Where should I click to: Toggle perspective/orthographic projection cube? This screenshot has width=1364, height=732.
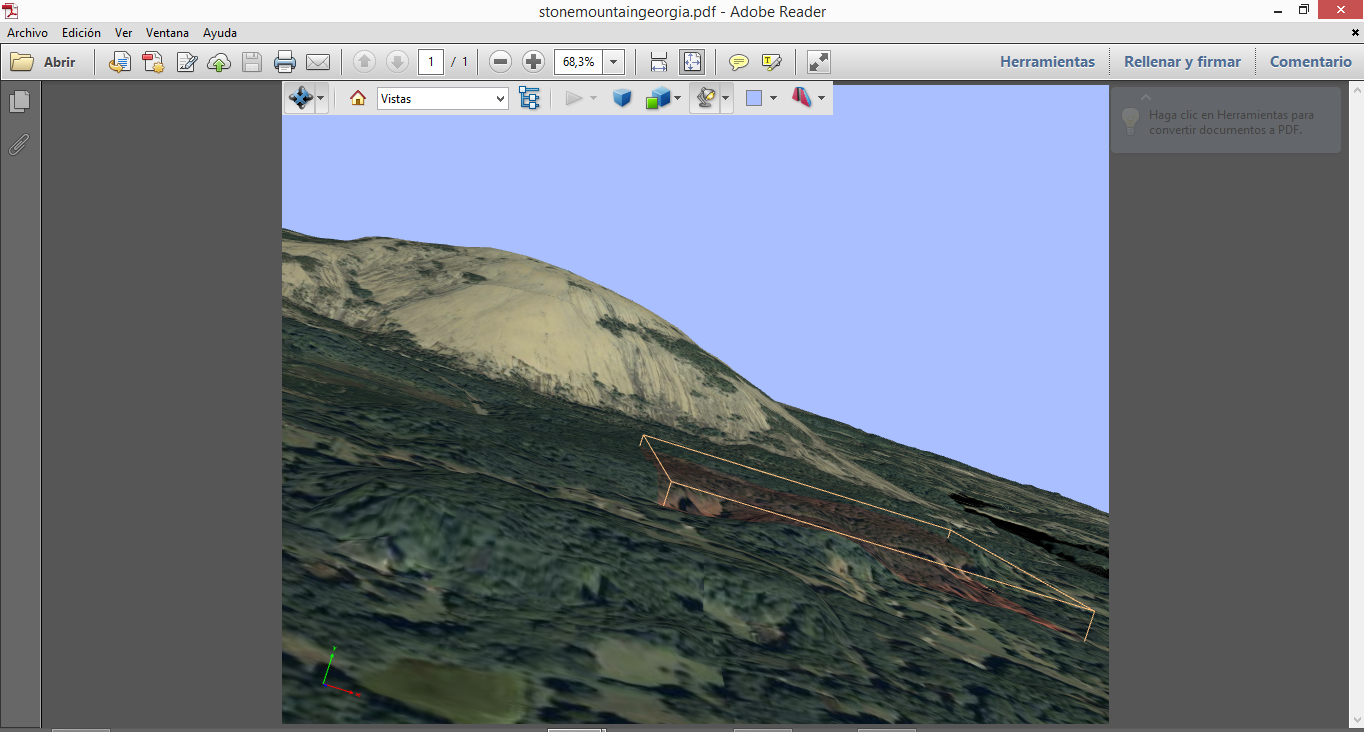622,98
